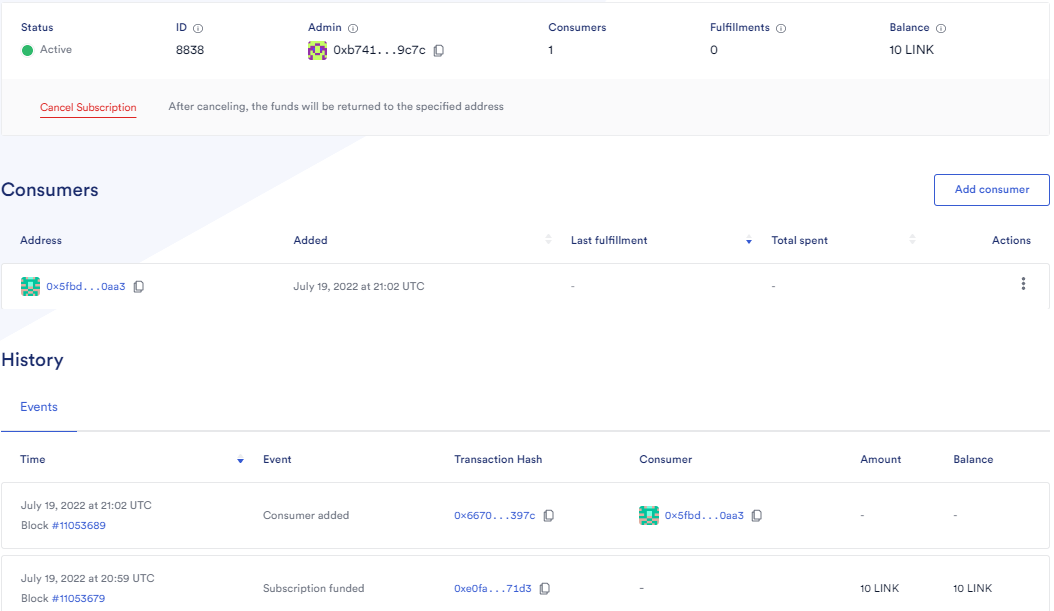Click the History heading
Screen dimensions: 1054x611
pos(32,360)
